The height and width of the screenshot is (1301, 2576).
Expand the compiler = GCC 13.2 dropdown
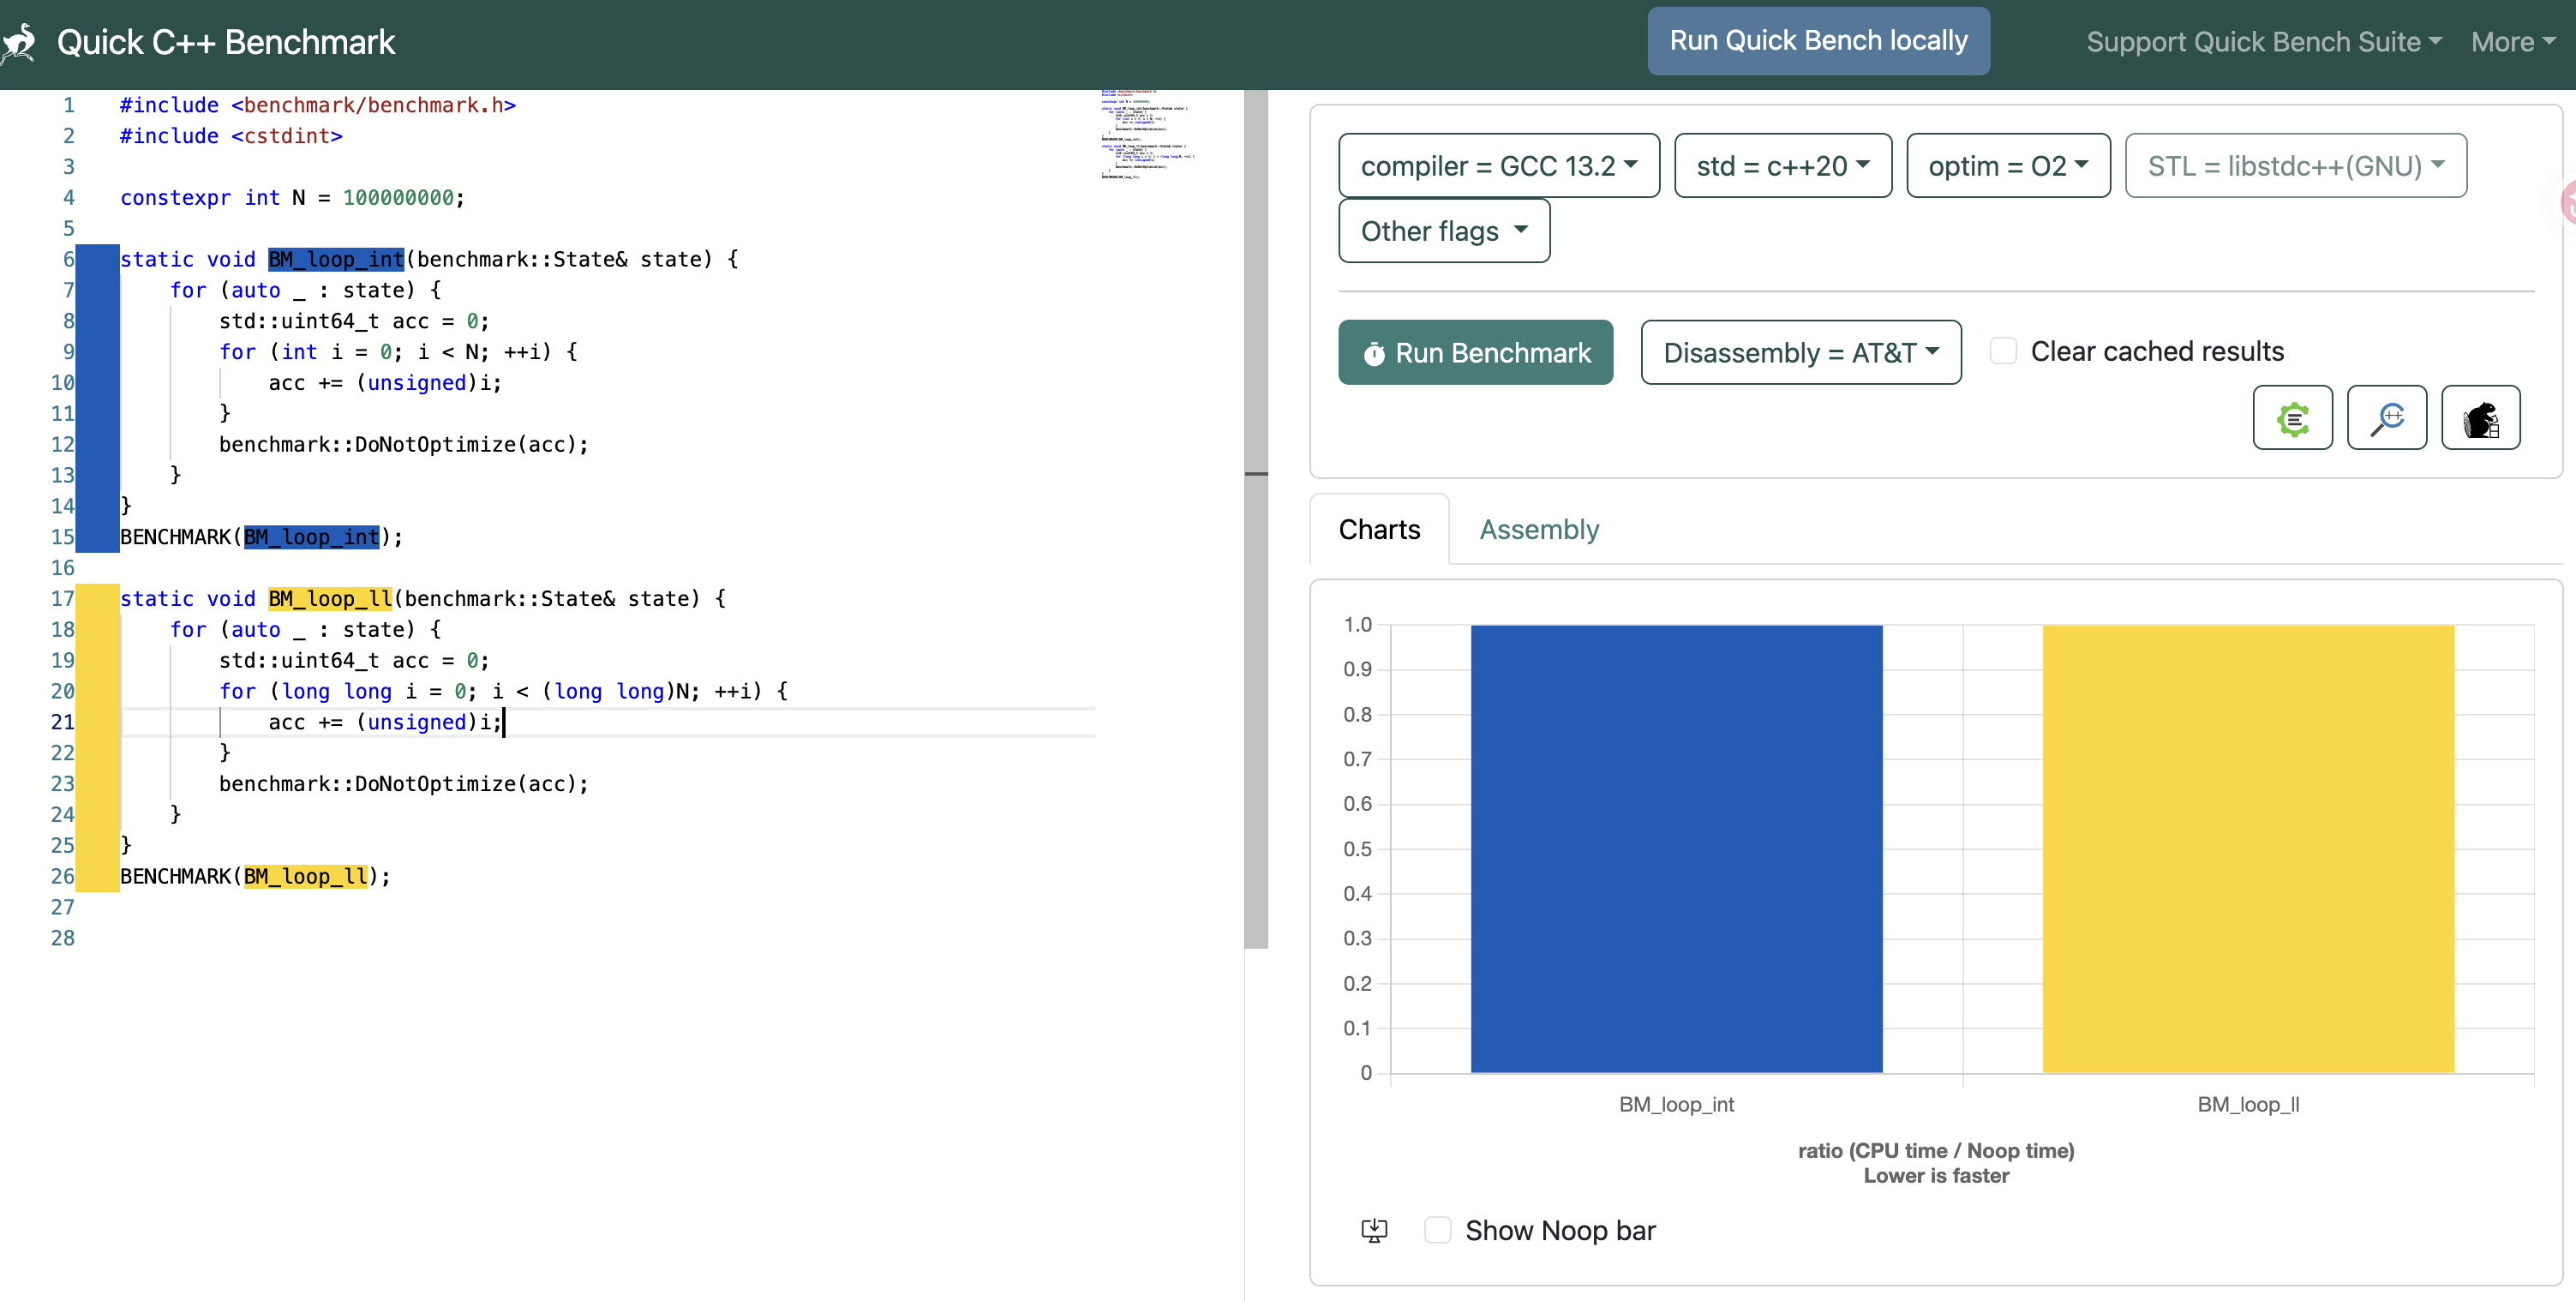pyautogui.click(x=1498, y=166)
